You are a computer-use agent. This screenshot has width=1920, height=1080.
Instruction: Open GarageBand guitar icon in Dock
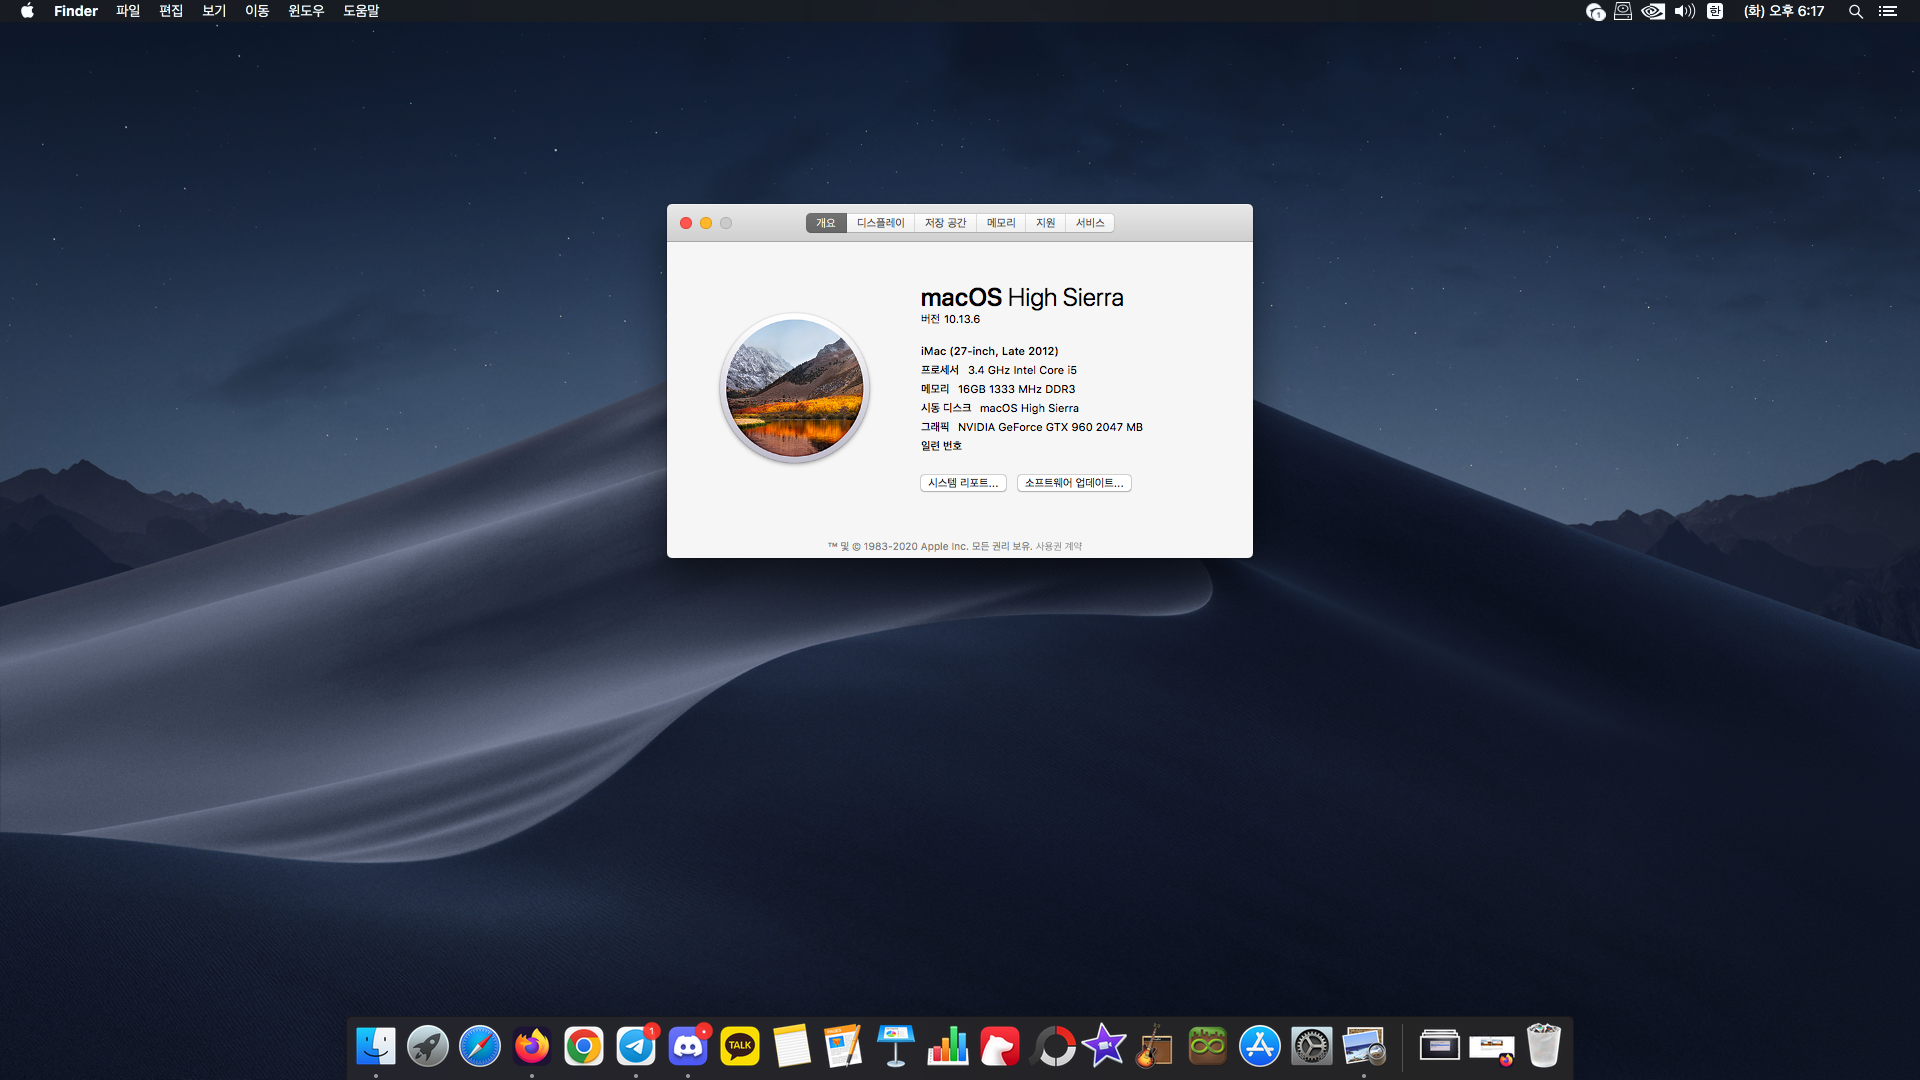click(1156, 1047)
